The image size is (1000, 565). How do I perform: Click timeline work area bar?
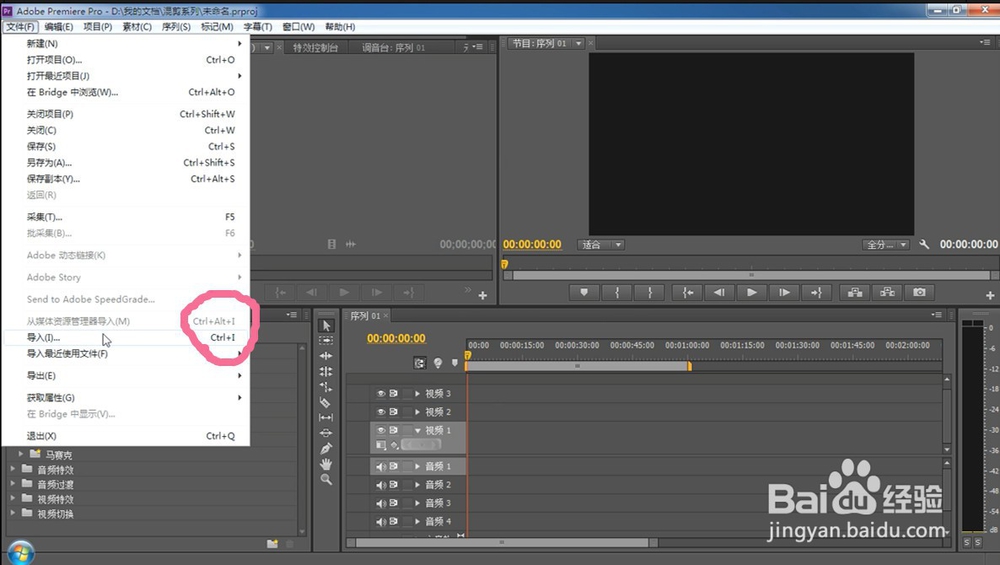pos(578,366)
